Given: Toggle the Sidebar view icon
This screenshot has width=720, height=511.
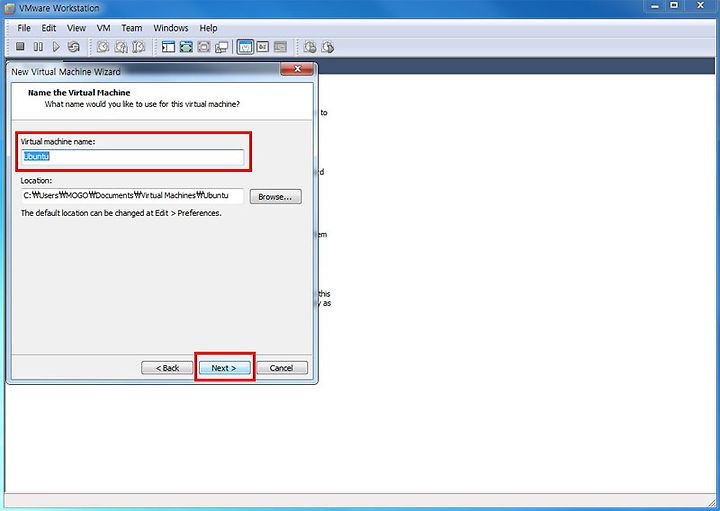Looking at the screenshot, I should 168,46.
